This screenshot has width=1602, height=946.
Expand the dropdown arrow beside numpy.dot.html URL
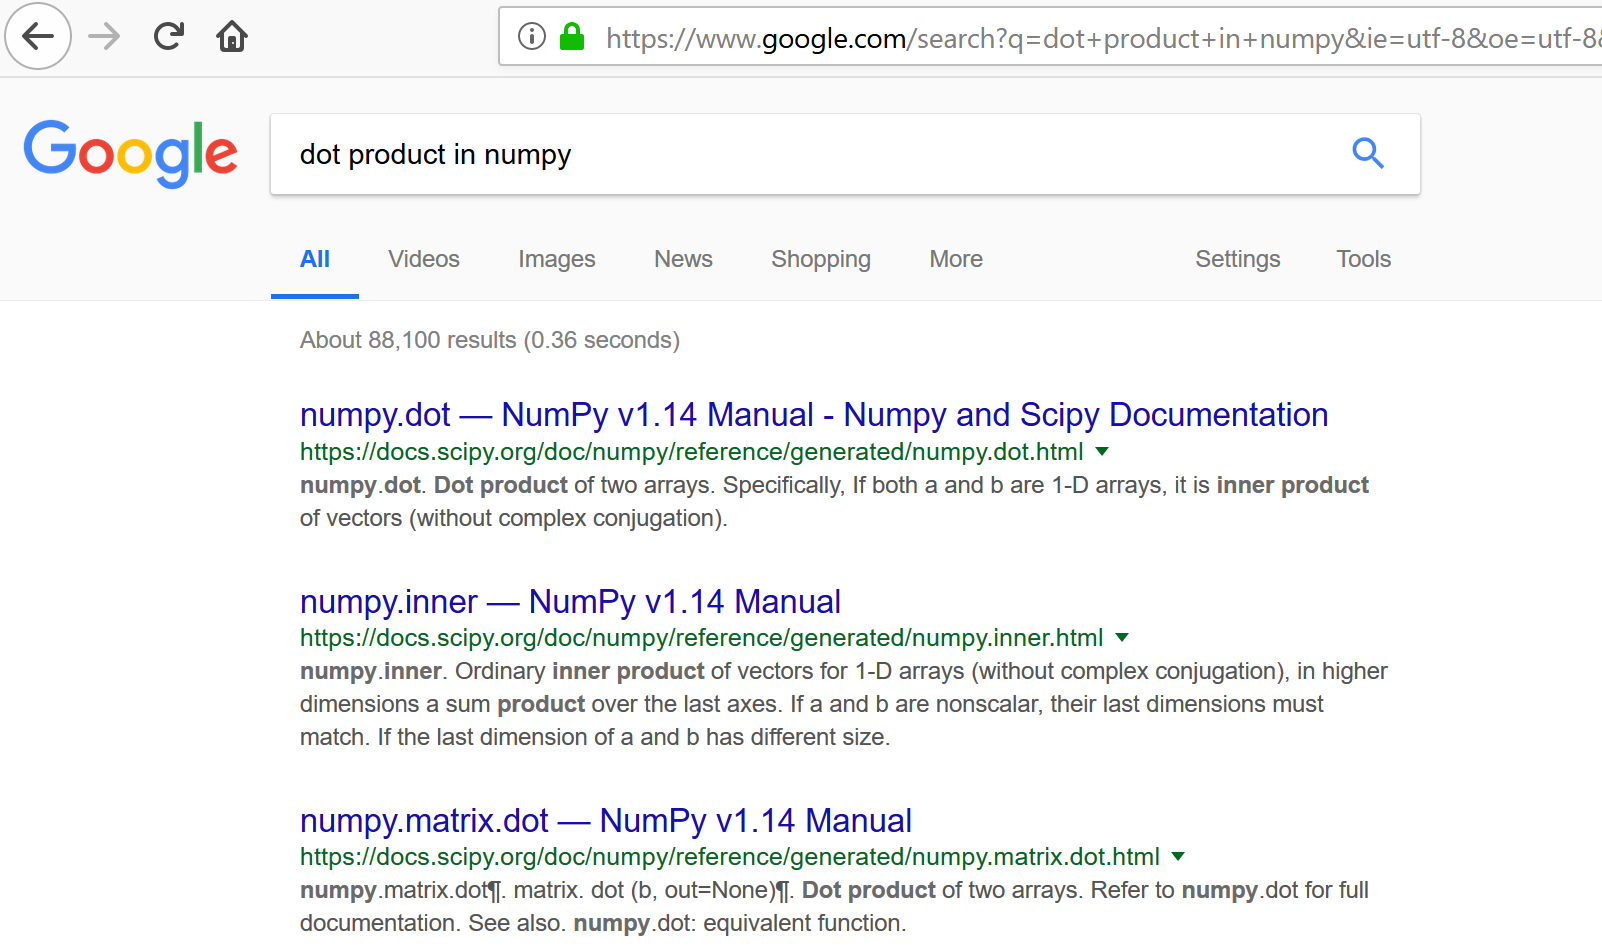(x=1102, y=452)
